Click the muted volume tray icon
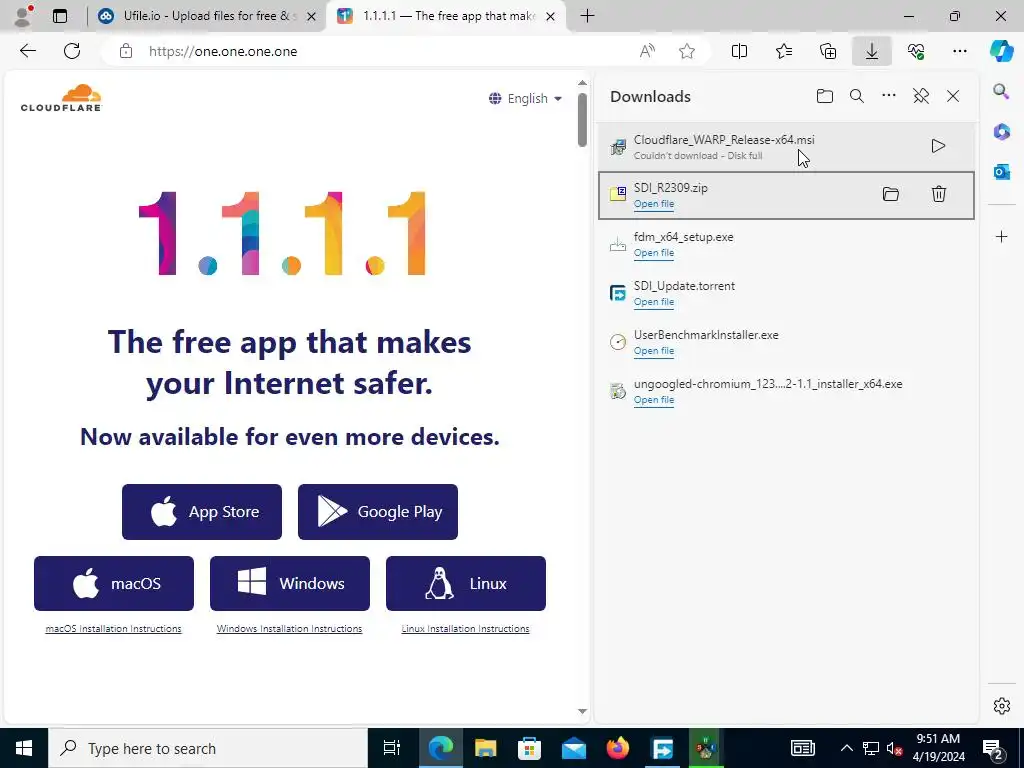This screenshot has width=1024, height=768. pos(895,748)
